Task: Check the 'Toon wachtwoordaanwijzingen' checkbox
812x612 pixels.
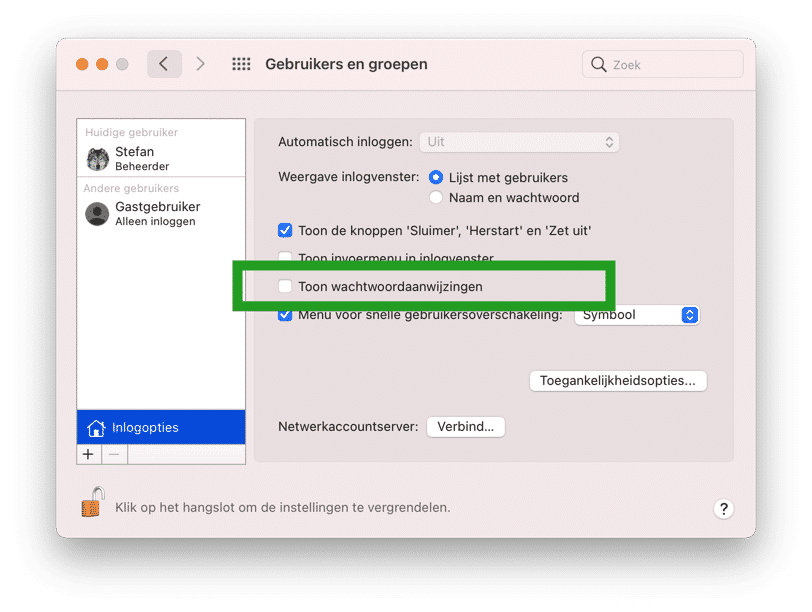Action: 285,286
